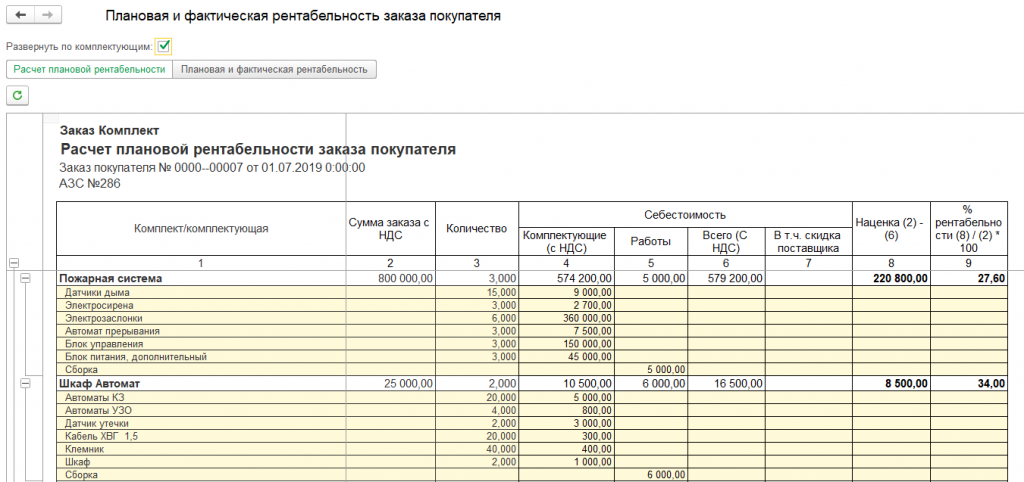Collapse the 'Пожарная система' group

(25, 278)
